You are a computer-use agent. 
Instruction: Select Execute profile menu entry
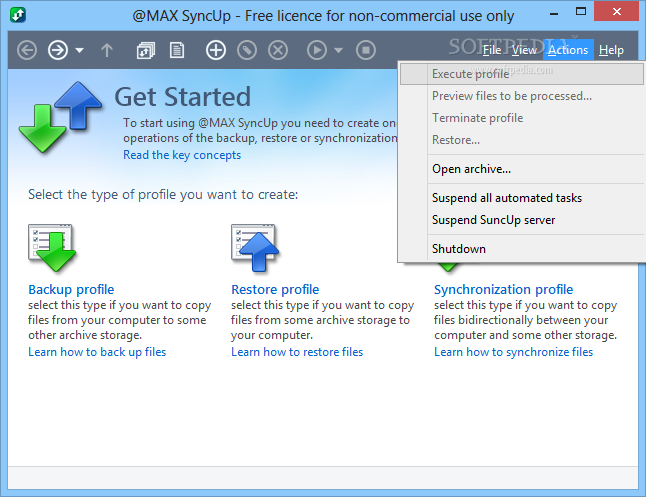pos(522,74)
